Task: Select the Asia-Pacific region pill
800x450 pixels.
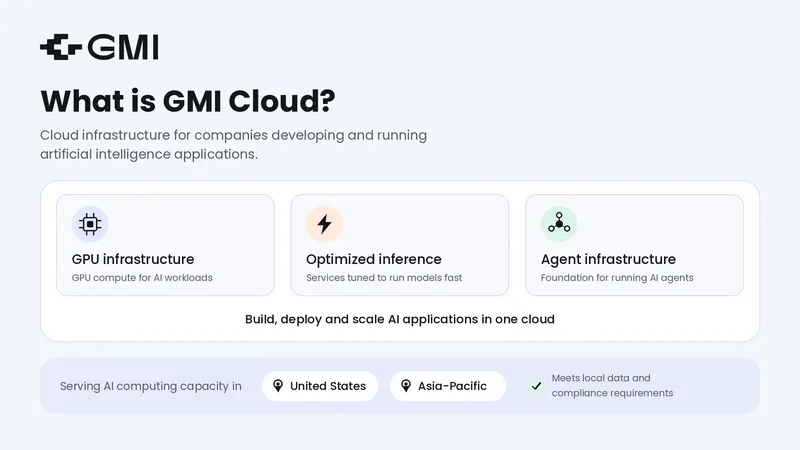Action: 448,386
